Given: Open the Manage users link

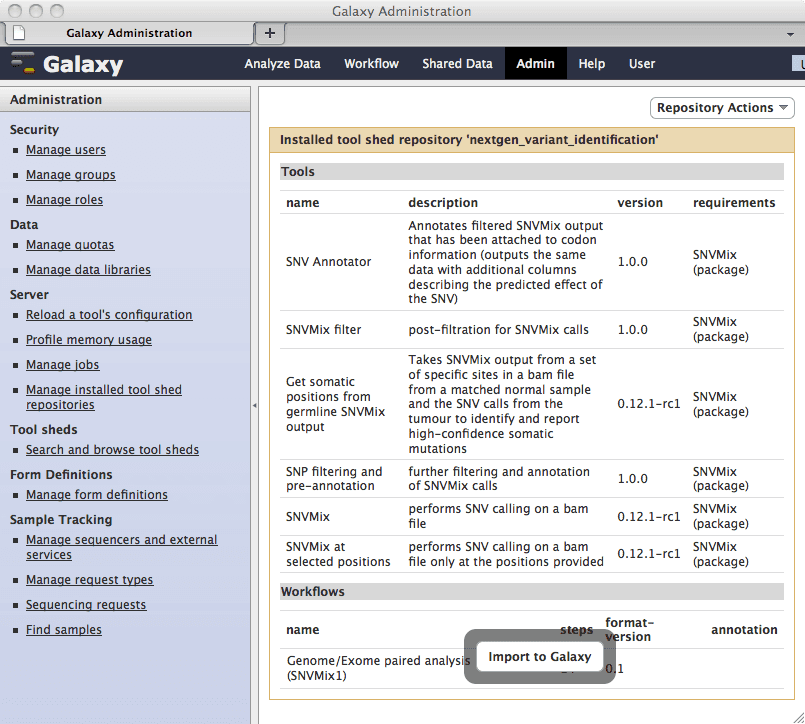Looking at the screenshot, I should coord(66,150).
